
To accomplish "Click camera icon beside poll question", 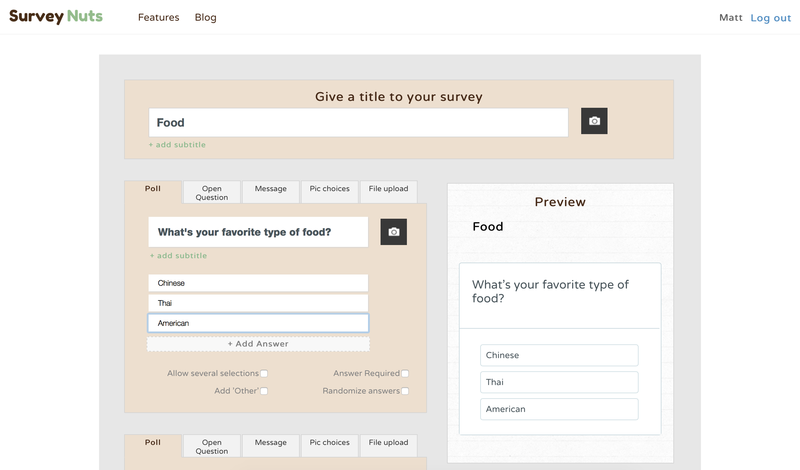I will [393, 232].
